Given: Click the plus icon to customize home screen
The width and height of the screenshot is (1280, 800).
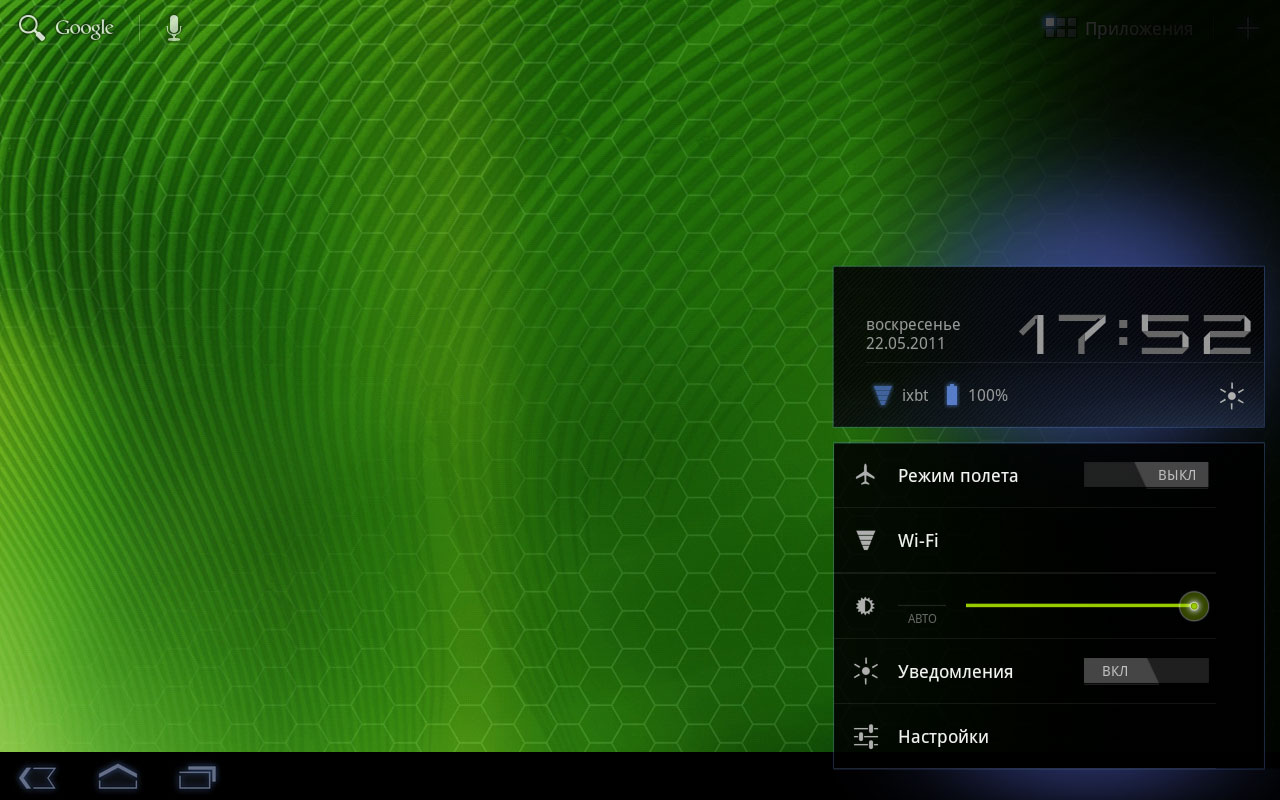Looking at the screenshot, I should 1247,28.
